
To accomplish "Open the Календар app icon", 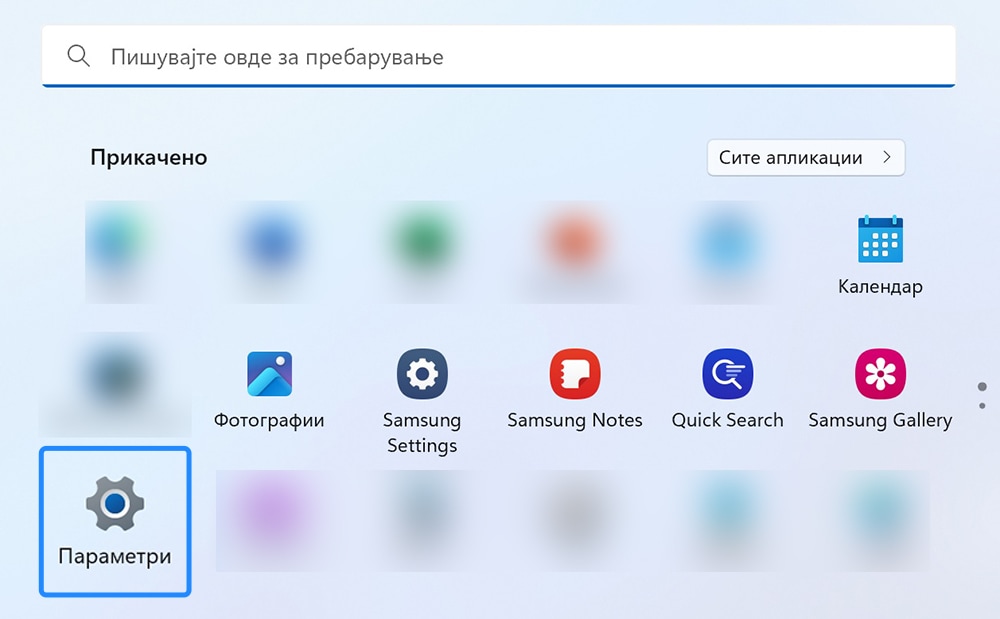I will [880, 239].
